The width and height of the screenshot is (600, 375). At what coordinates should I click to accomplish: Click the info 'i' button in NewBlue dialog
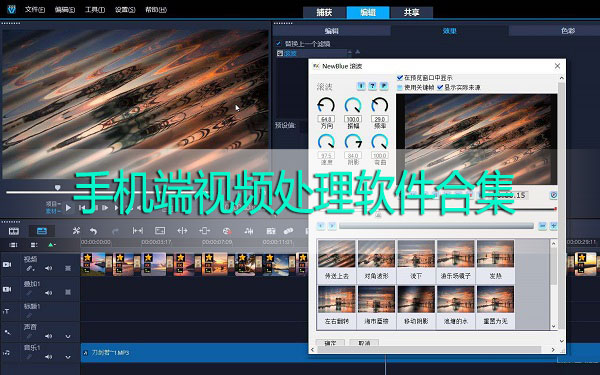361,86
